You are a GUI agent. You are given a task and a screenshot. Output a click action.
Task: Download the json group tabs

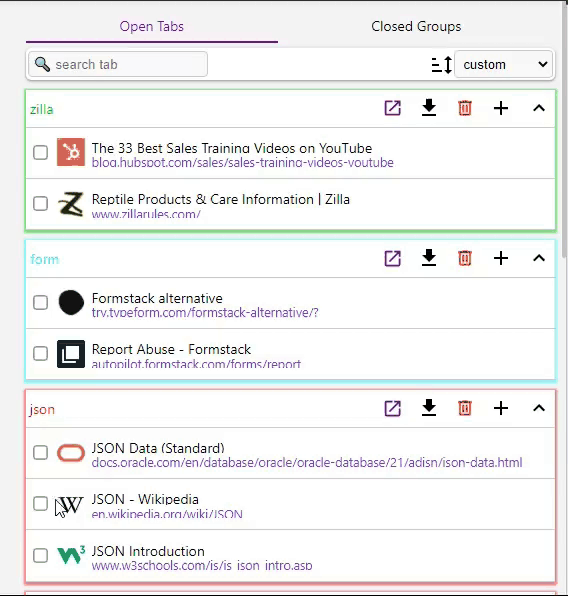tap(429, 408)
